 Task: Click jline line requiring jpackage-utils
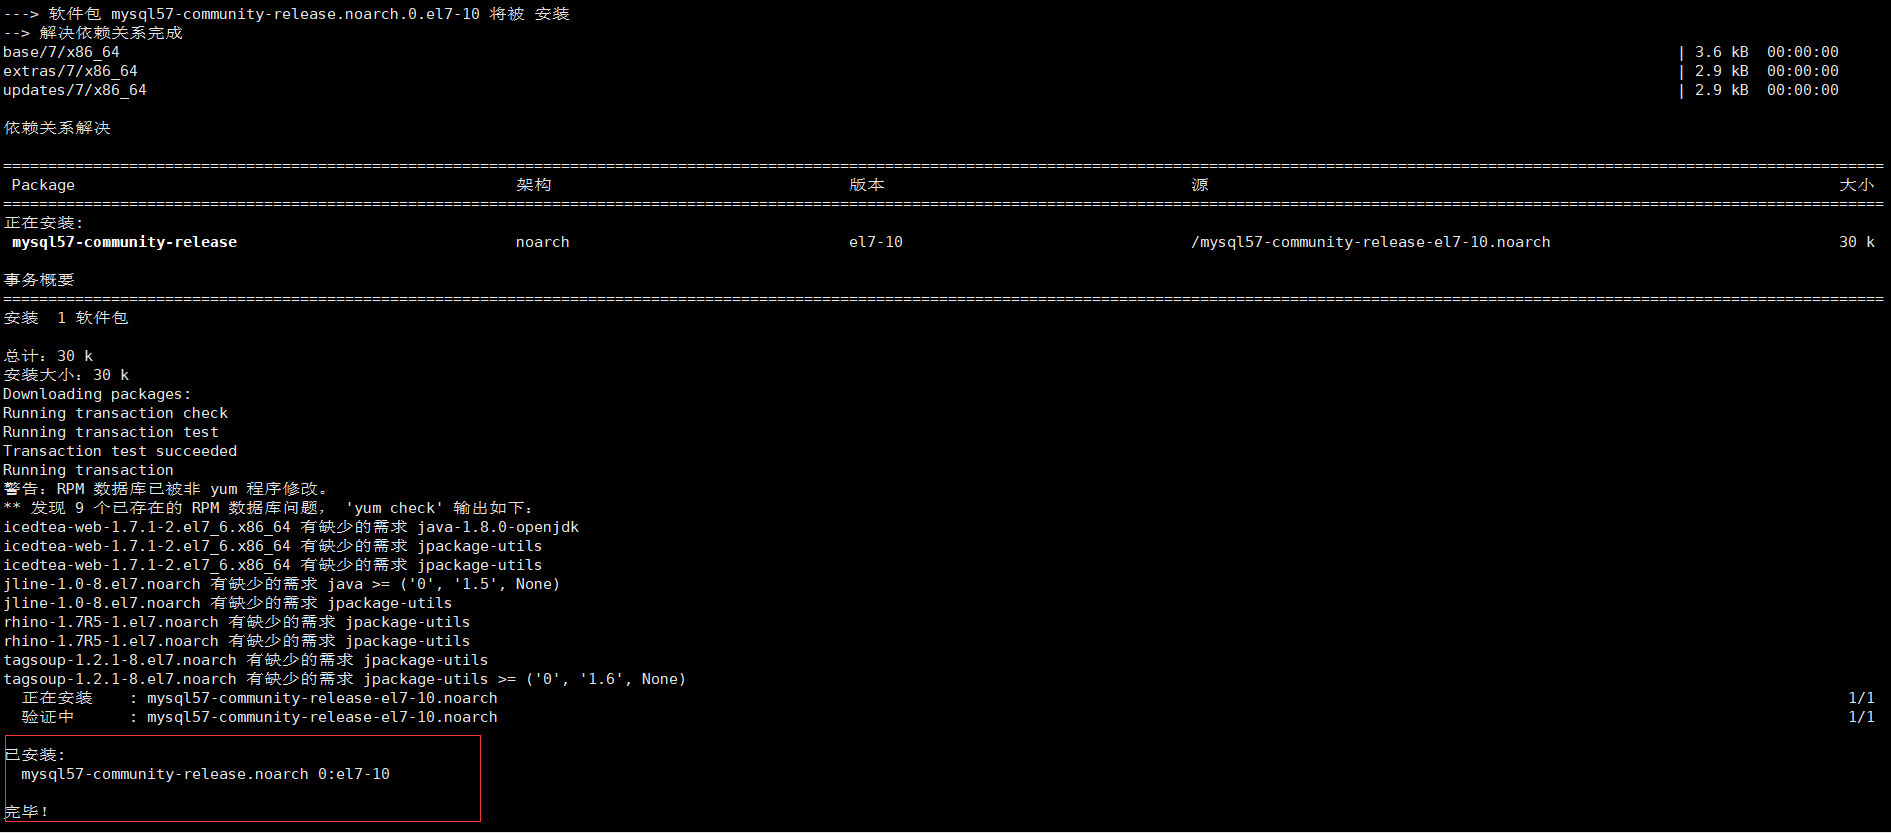[x=228, y=603]
